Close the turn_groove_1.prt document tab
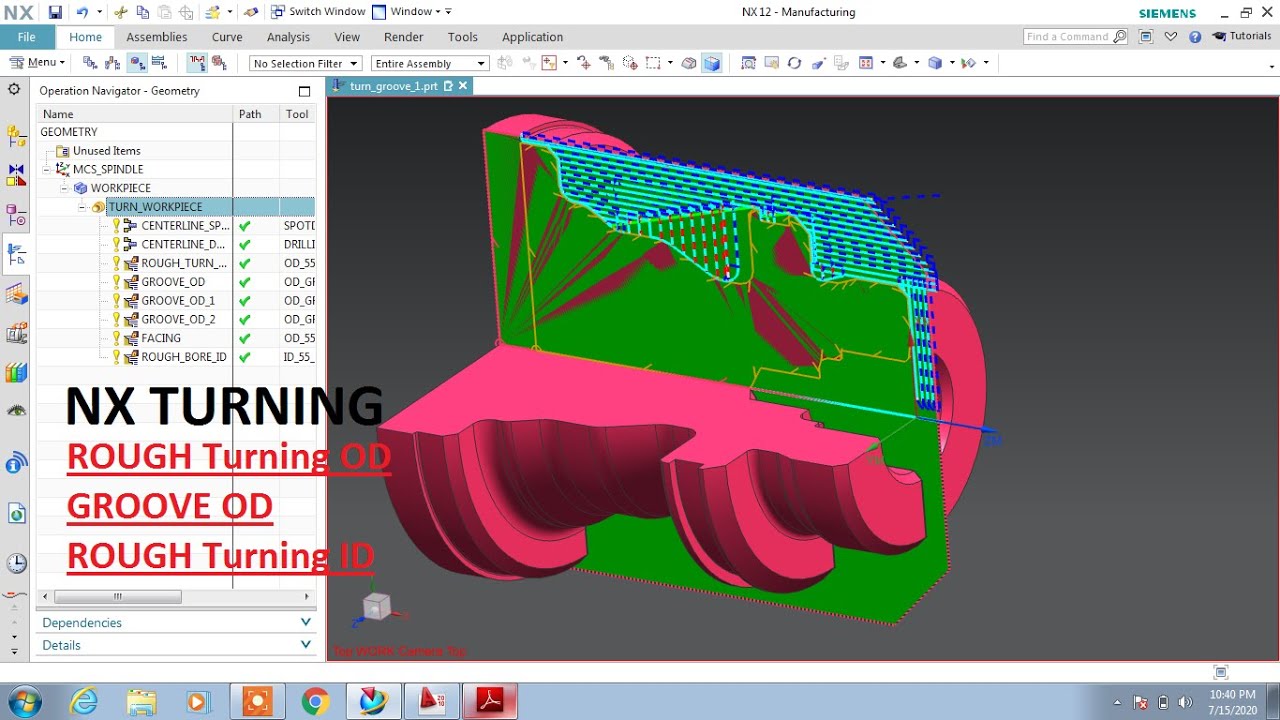The height and width of the screenshot is (720, 1280). pyautogui.click(x=463, y=87)
